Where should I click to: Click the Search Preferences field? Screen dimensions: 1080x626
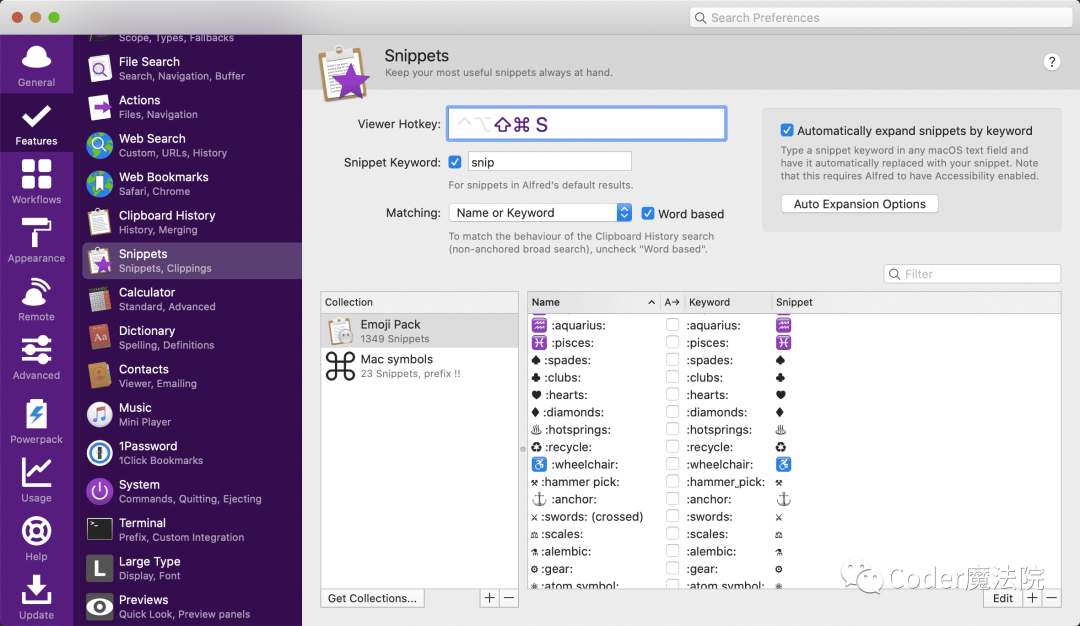(881, 18)
